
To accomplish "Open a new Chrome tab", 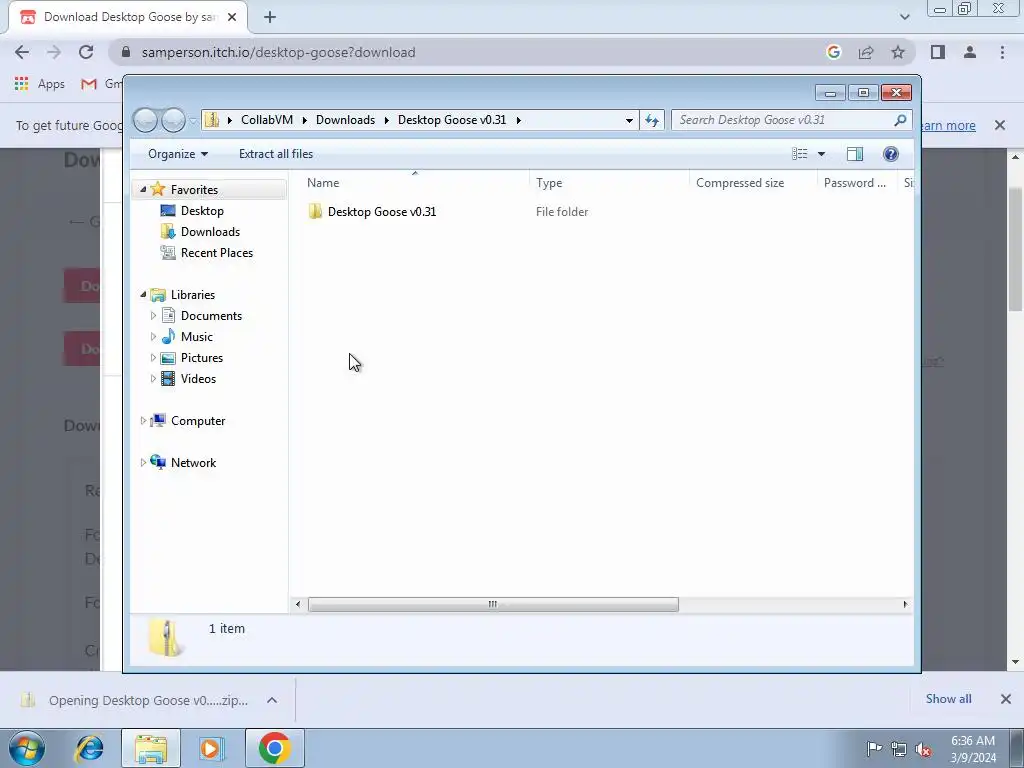I will (x=270, y=18).
